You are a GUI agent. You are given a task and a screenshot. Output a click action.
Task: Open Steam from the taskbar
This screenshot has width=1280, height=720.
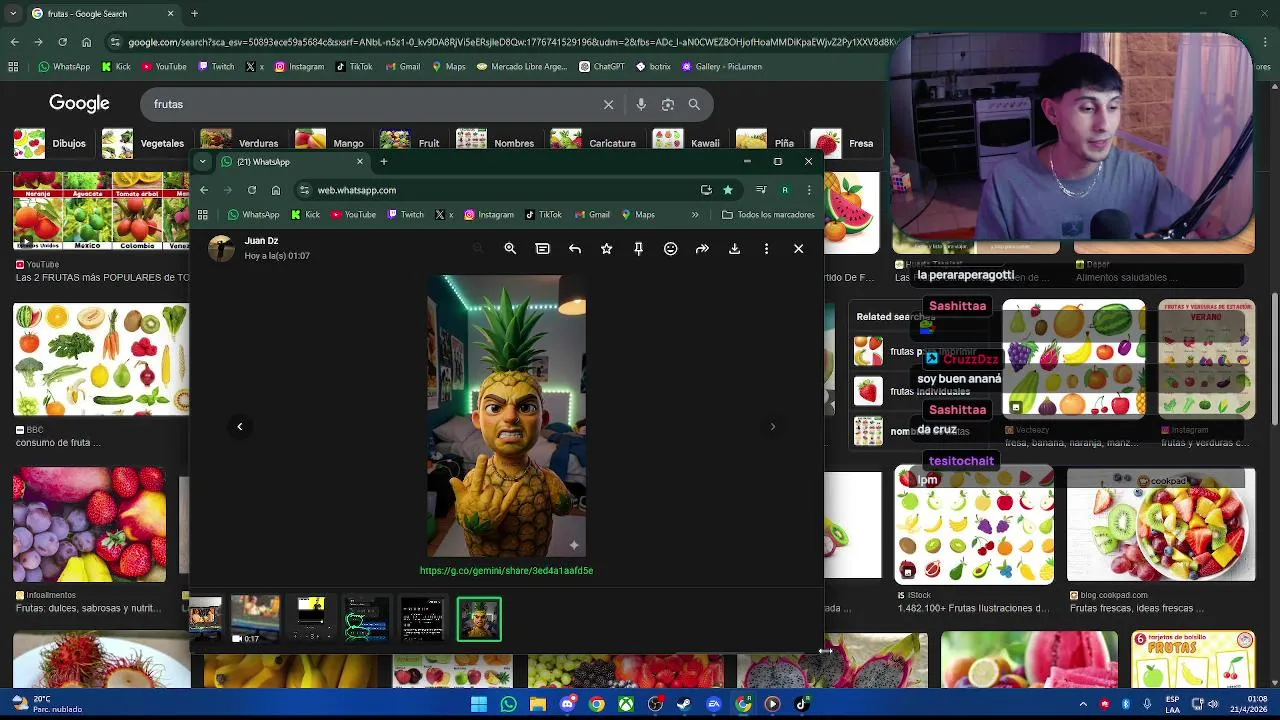click(684, 704)
